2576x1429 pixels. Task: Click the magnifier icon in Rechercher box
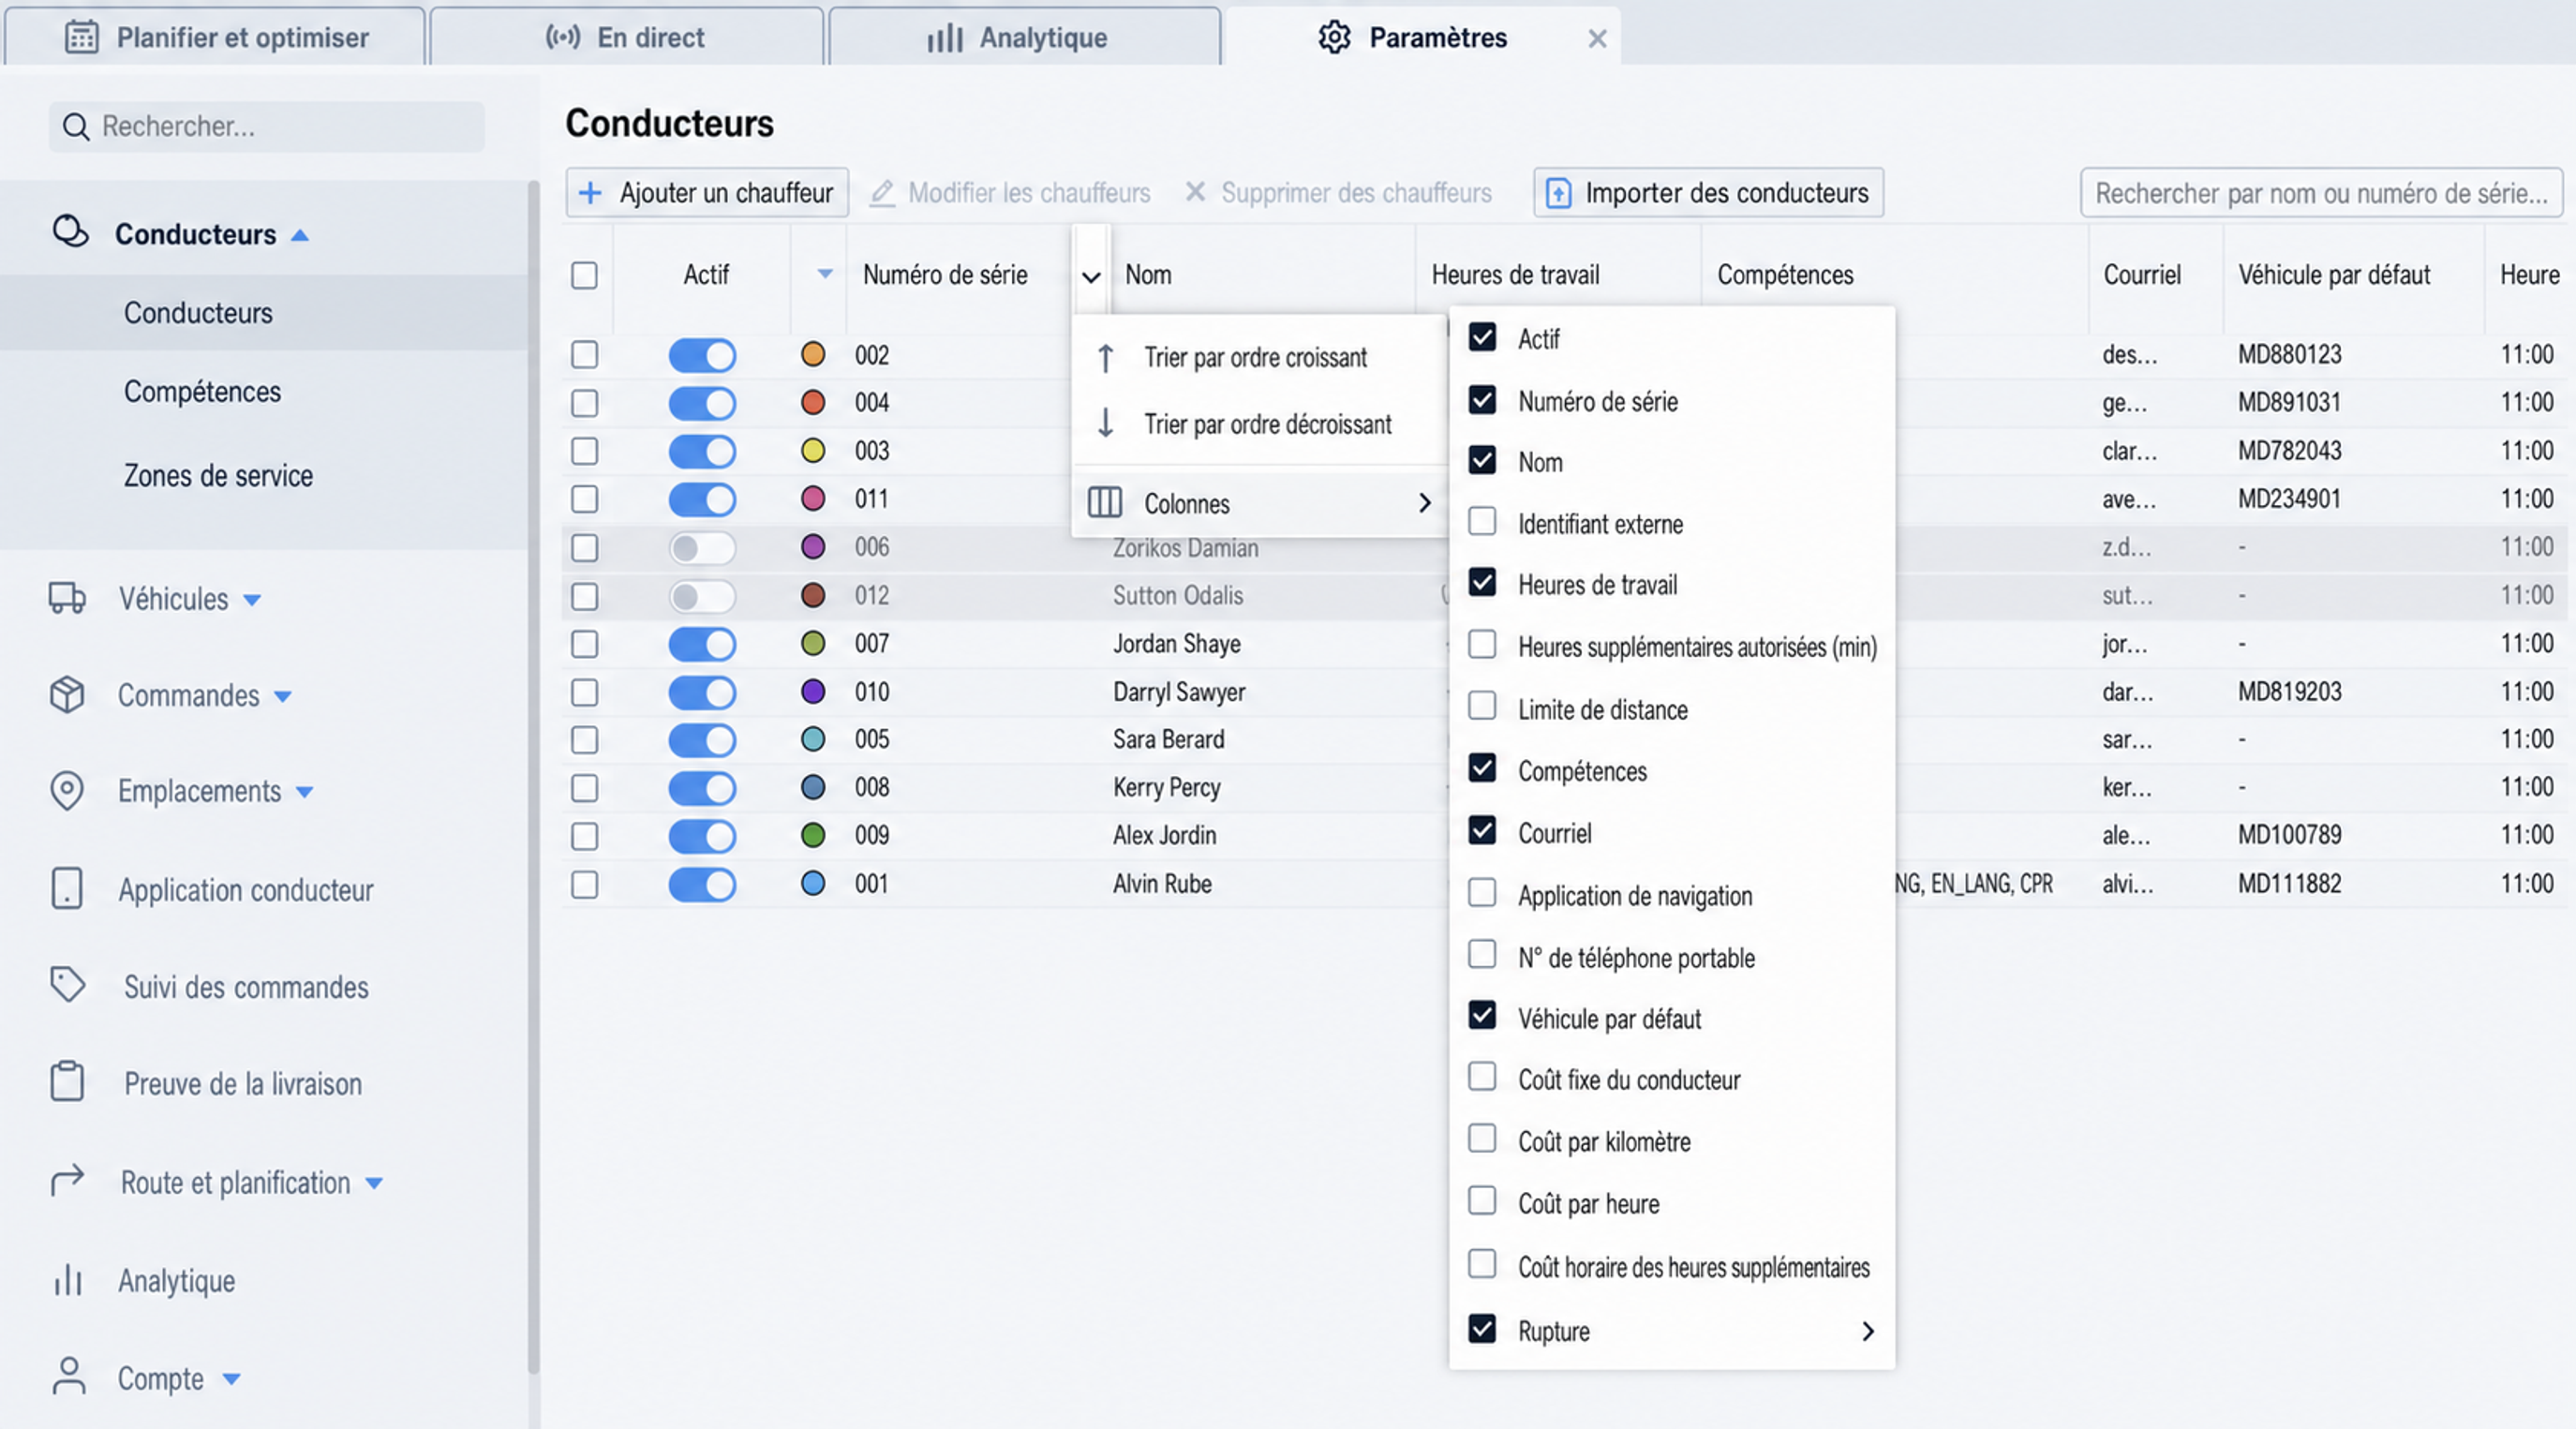tap(76, 127)
